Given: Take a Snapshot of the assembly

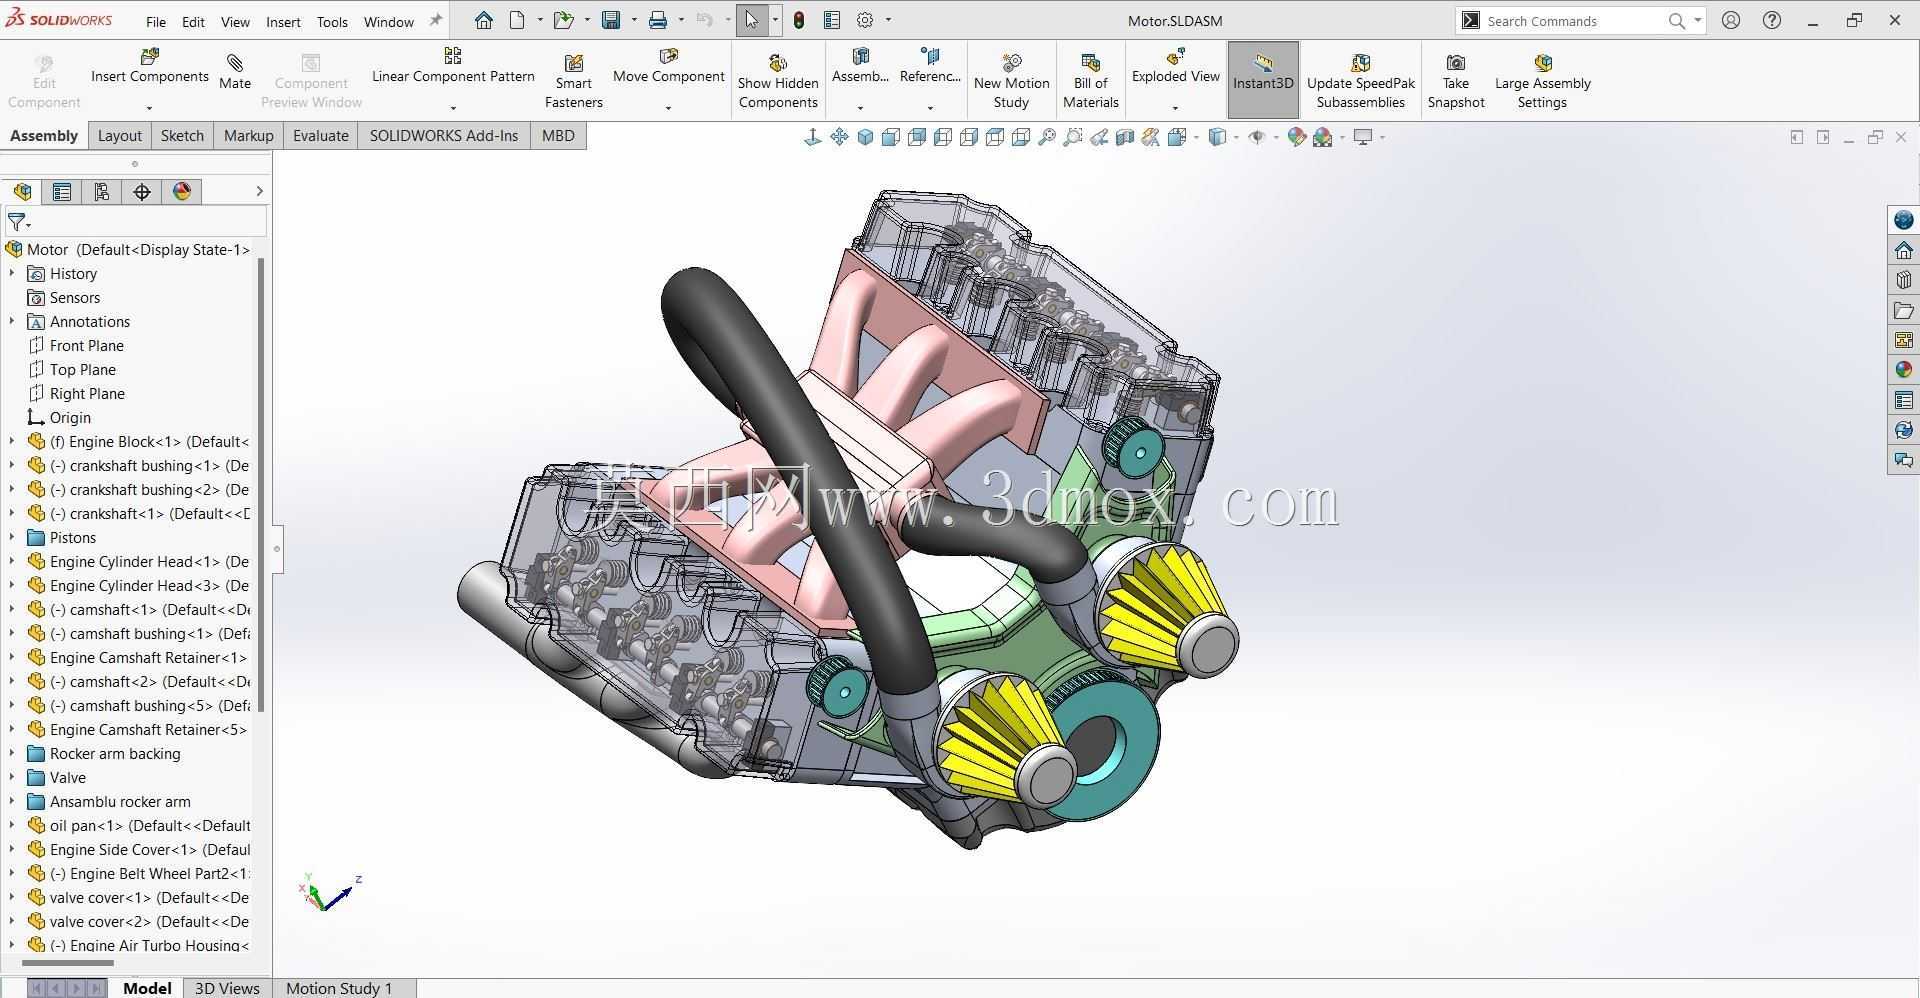Looking at the screenshot, I should tap(1456, 81).
